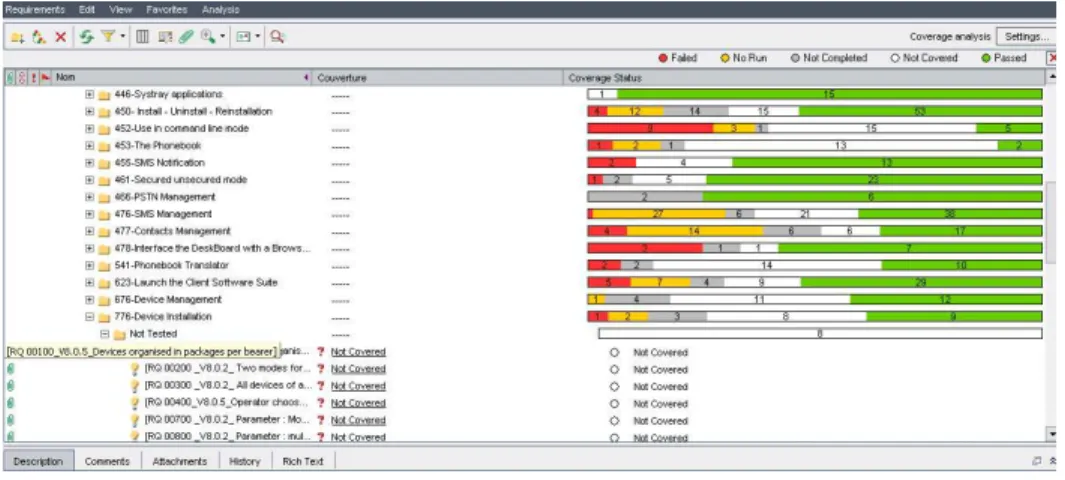Click red Failed segment of 452 coverage bar
1065x480 pixels.
tap(650, 128)
